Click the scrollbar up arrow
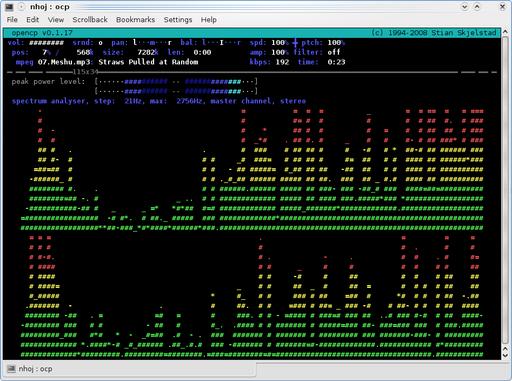 (505, 32)
